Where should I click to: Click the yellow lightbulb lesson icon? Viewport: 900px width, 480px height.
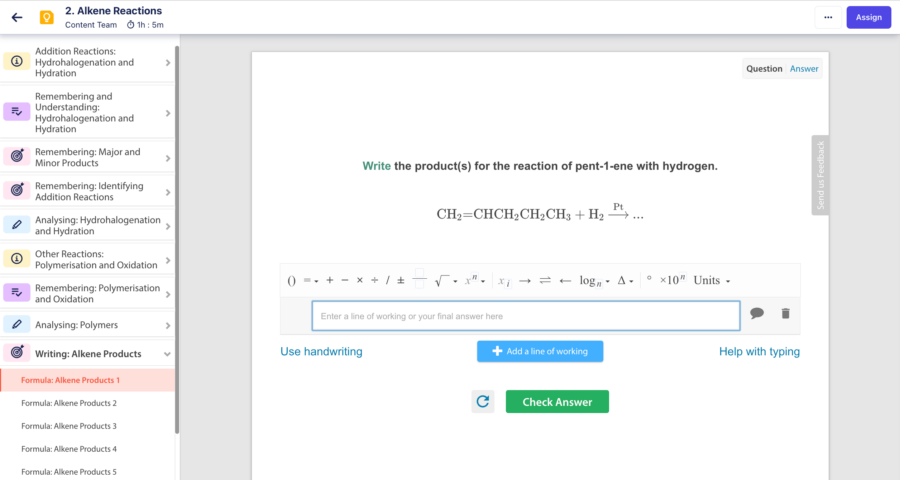click(46, 17)
